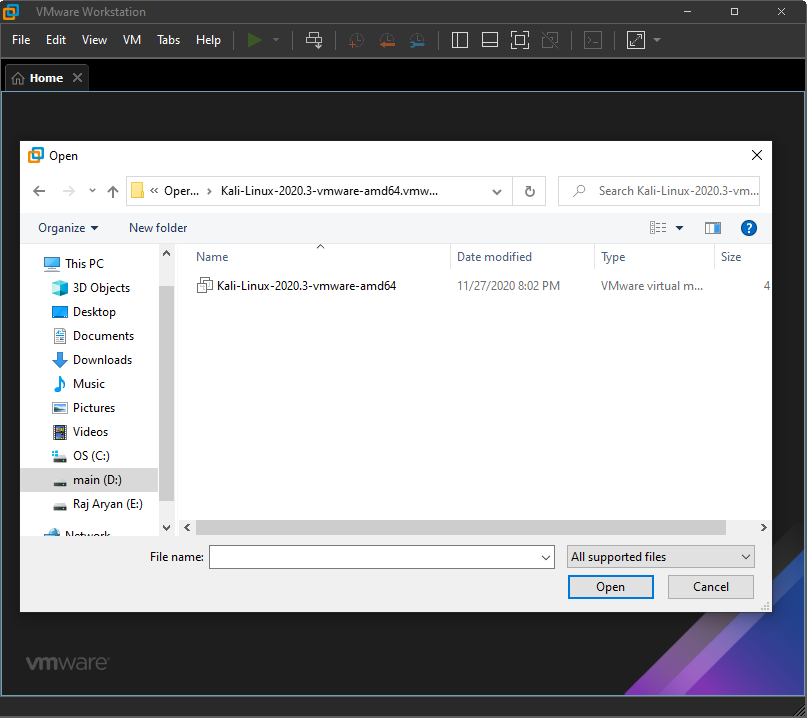Click the Back arrow in Open dialog
This screenshot has height=718, width=807.
click(x=39, y=191)
